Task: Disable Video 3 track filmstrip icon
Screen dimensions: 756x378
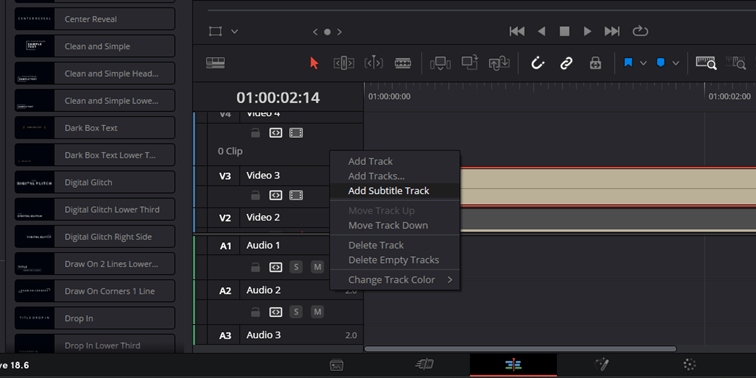Action: click(296, 195)
